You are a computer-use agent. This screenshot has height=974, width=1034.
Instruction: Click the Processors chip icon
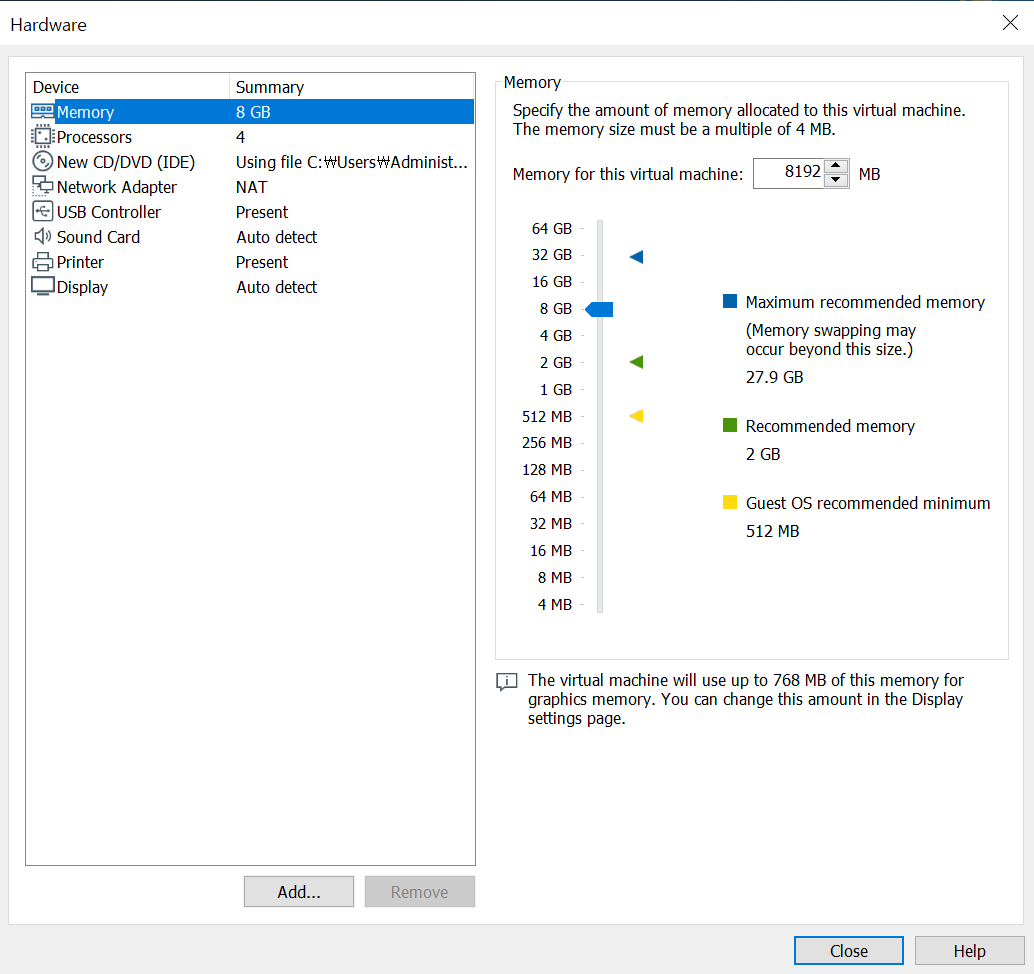[43, 137]
